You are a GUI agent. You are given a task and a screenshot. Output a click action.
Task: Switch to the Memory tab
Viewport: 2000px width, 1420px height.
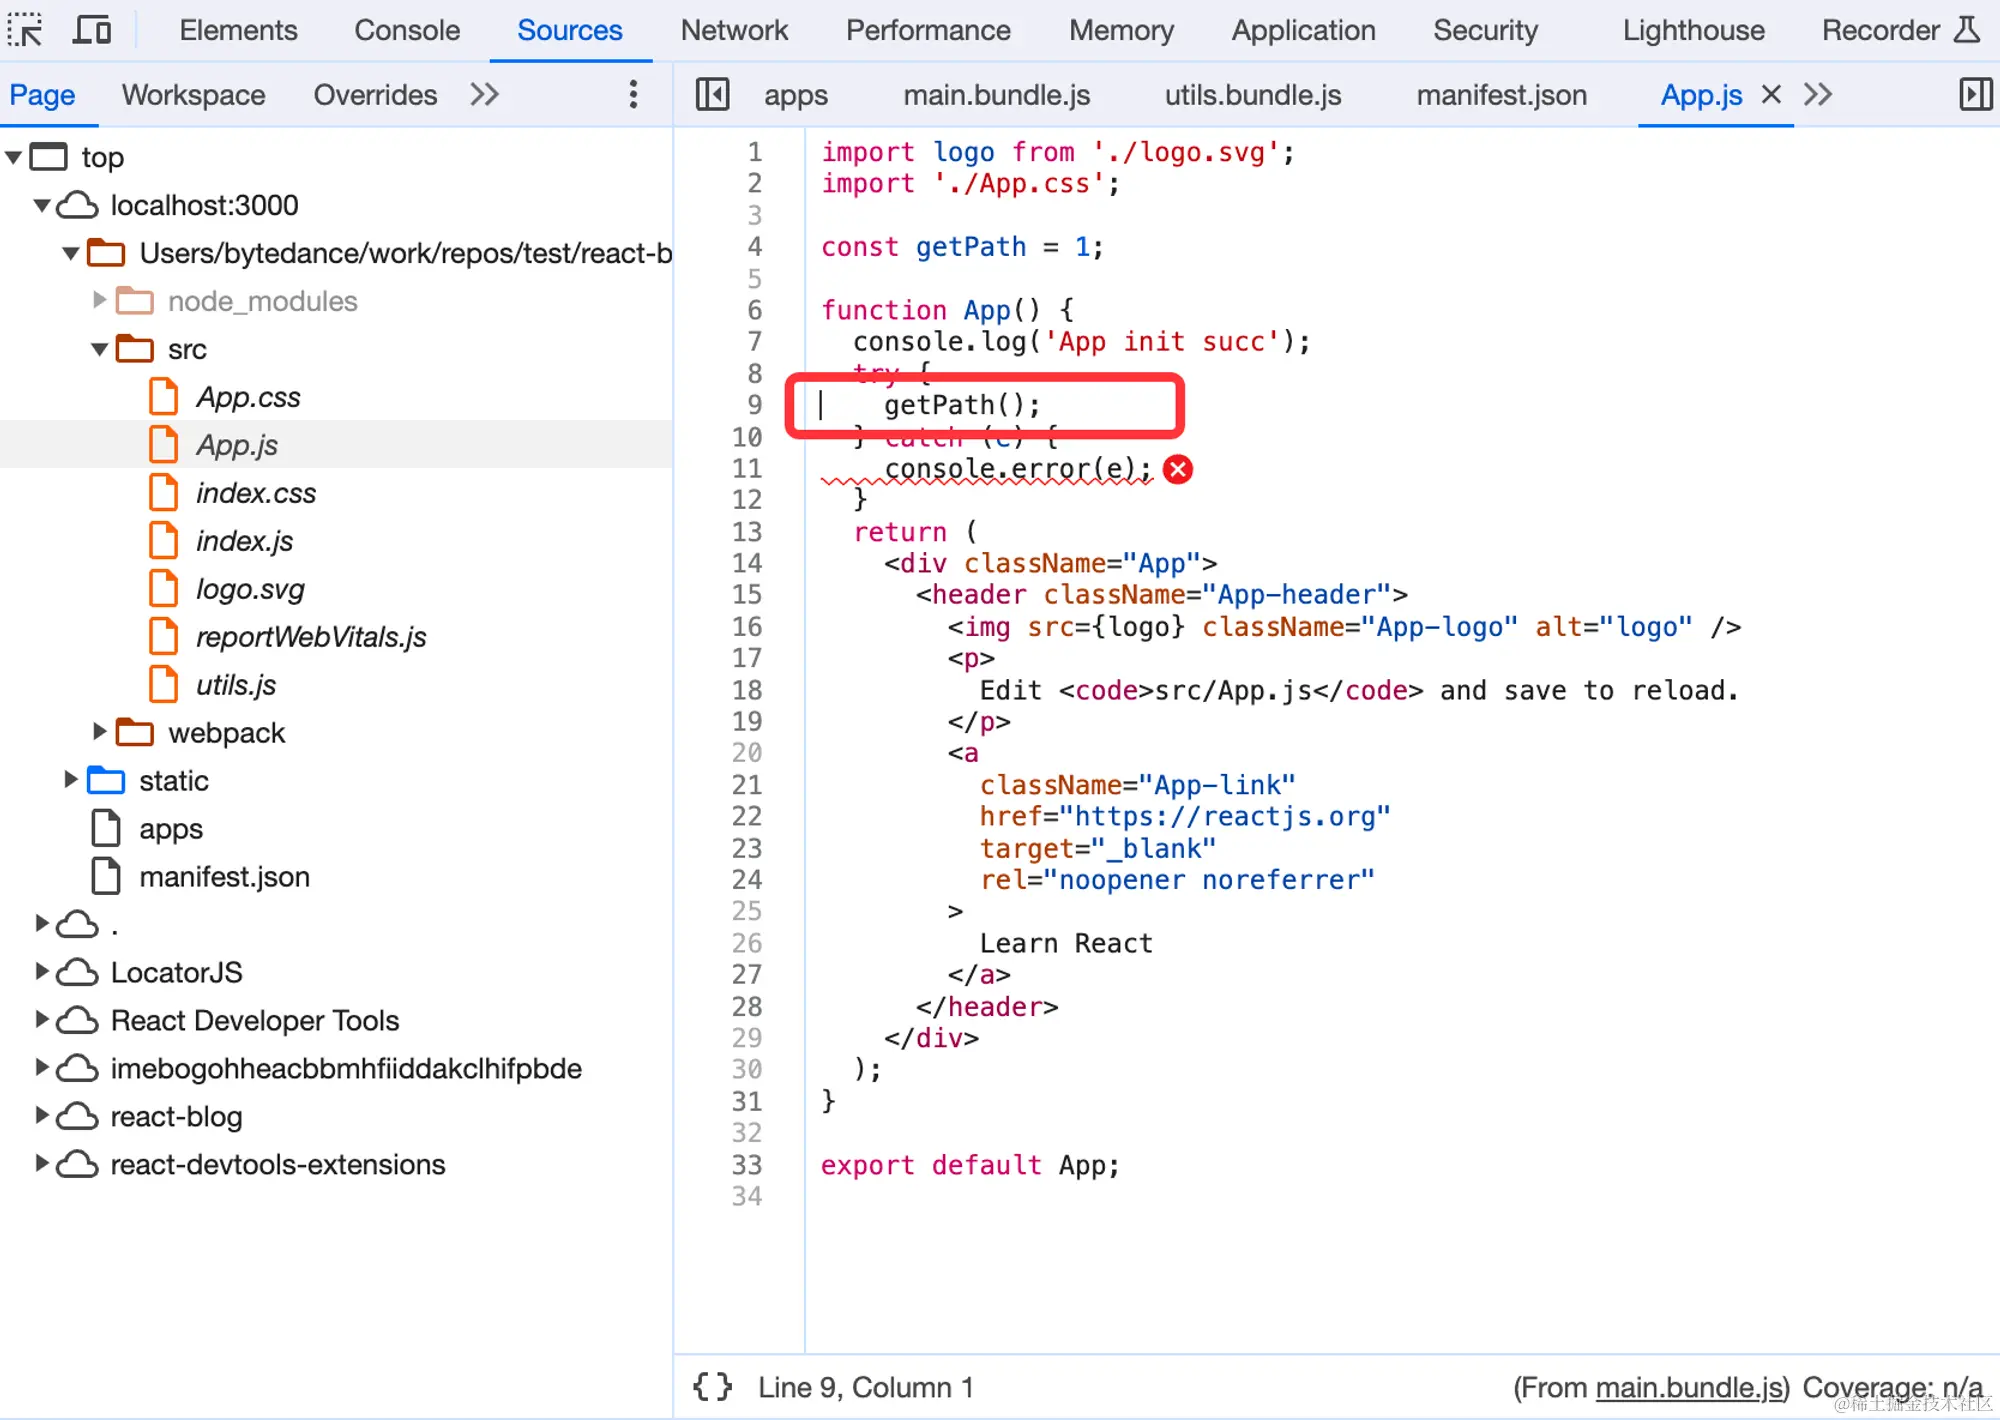pyautogui.click(x=1120, y=31)
